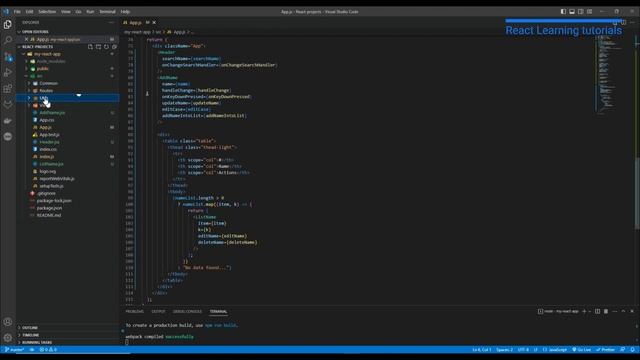
Task: Open the notifications bell in status bar
Action: click(x=632, y=350)
